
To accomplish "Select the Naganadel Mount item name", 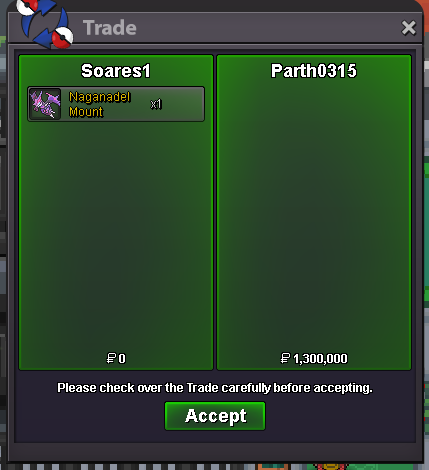I will [100, 104].
